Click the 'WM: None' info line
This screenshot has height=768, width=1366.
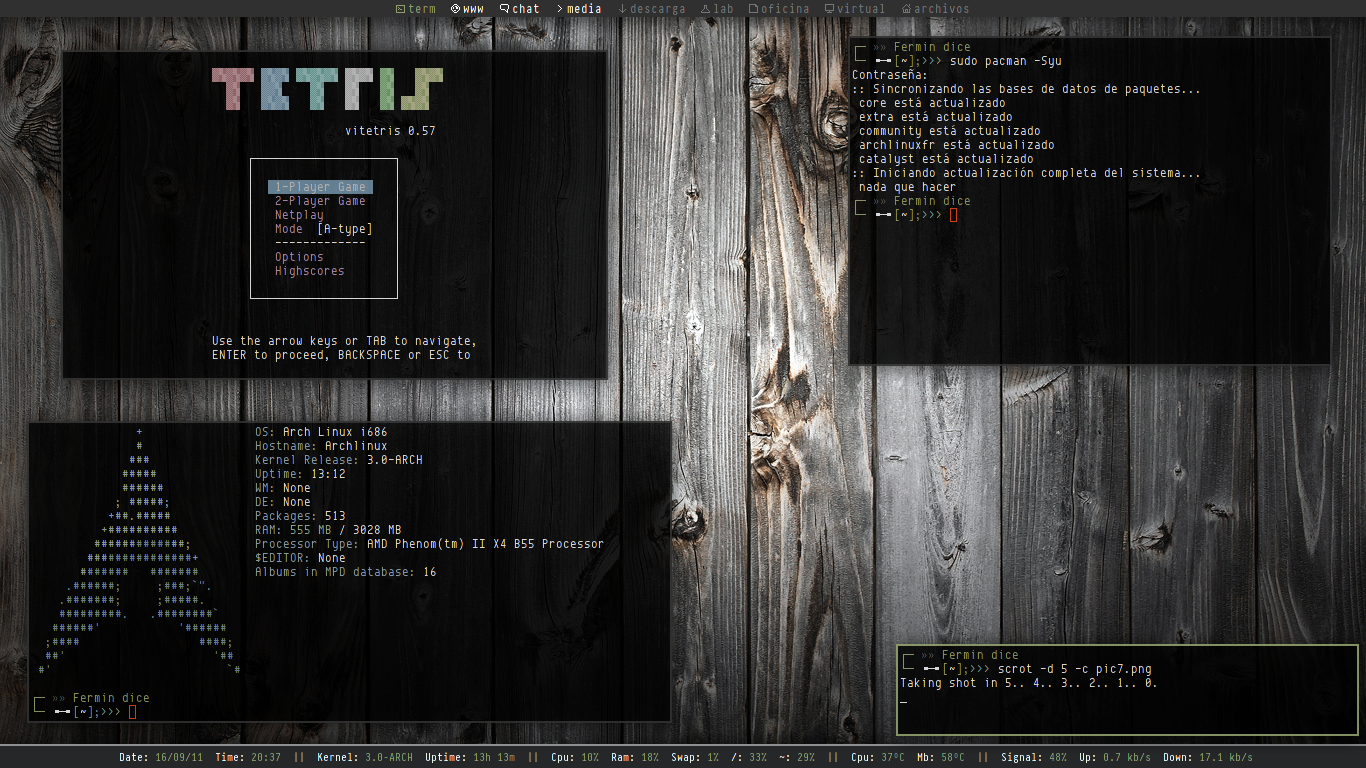[283, 488]
